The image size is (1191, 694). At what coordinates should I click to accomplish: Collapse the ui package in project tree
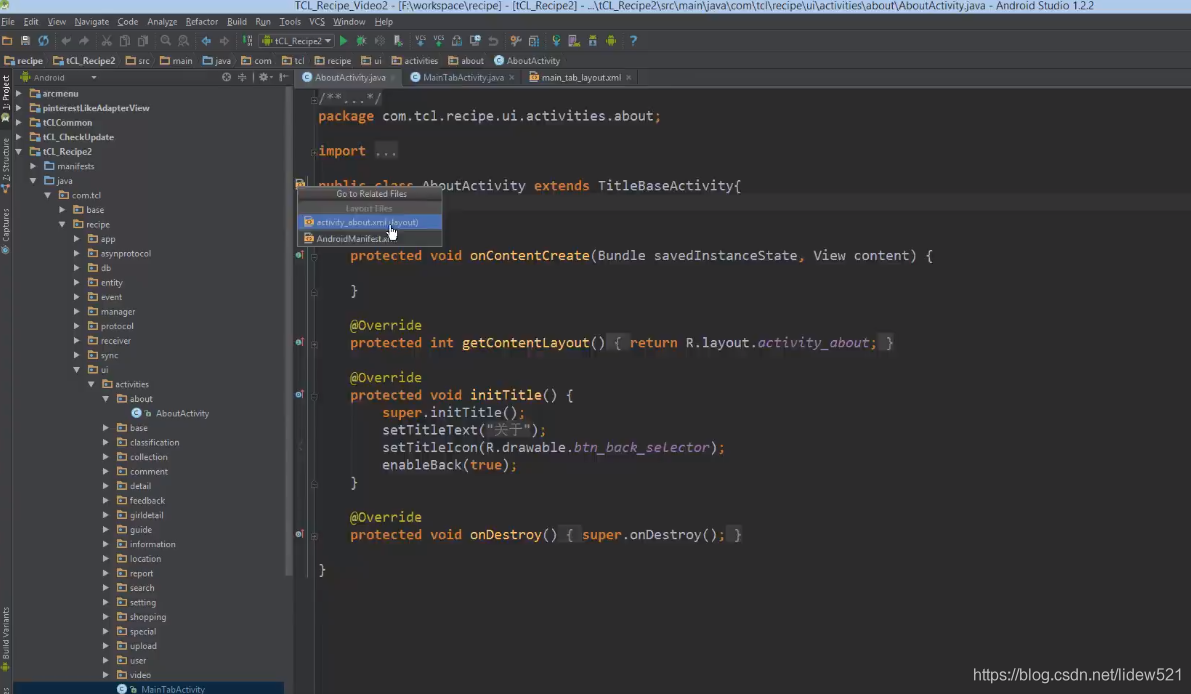coord(78,369)
